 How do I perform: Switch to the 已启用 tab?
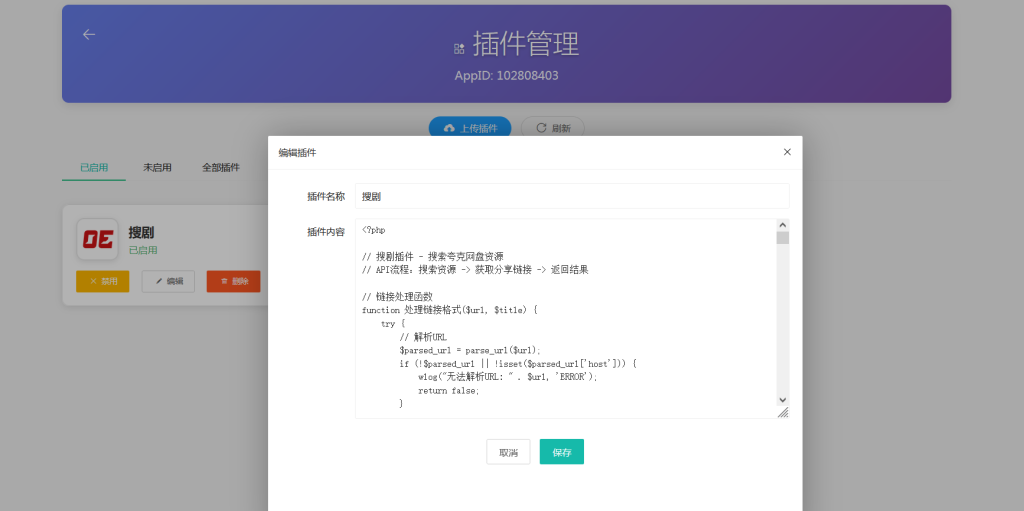point(94,167)
